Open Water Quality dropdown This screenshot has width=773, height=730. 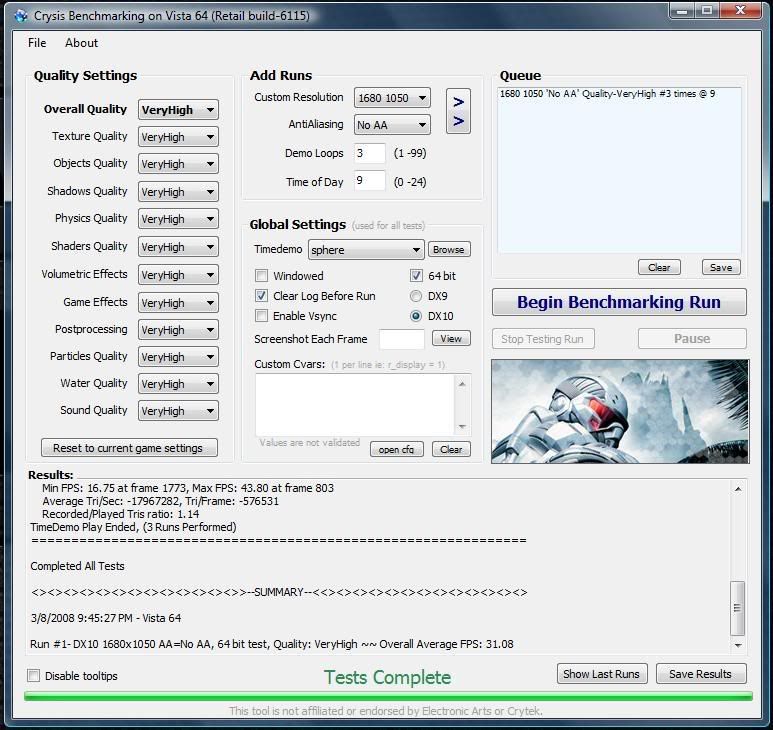pos(178,383)
